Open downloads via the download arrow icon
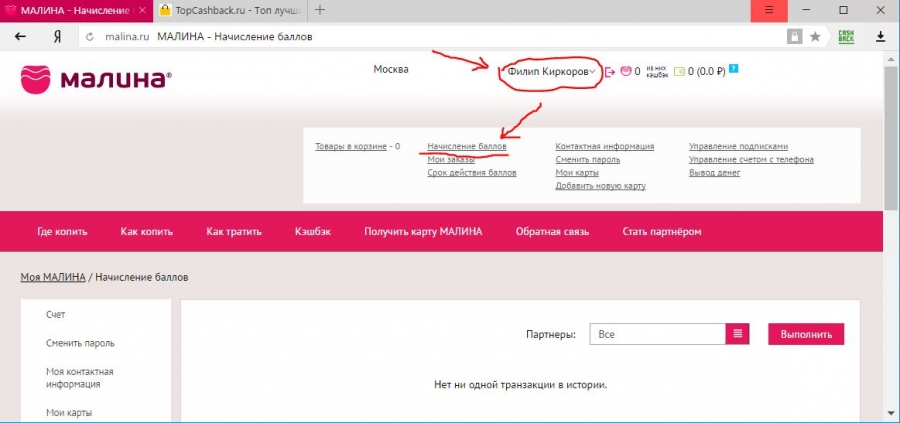The image size is (900, 423). (880, 37)
